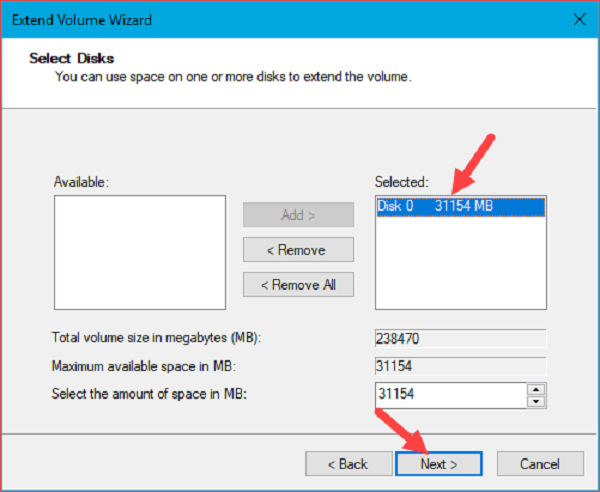
Task: Click empty area below Disk 0 entry
Action: click(460, 265)
